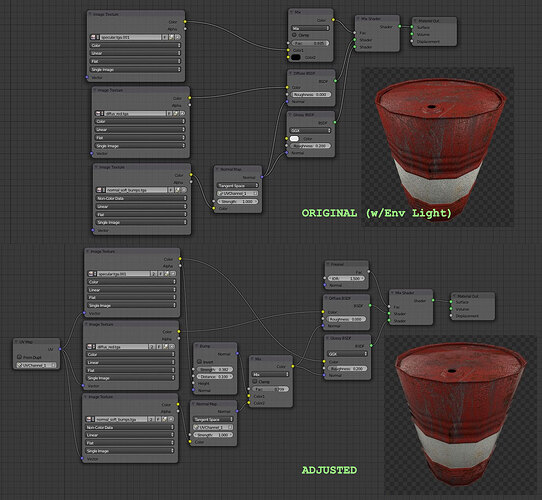Unlink image X in adjusted specular.tga.001 node

point(173,274)
